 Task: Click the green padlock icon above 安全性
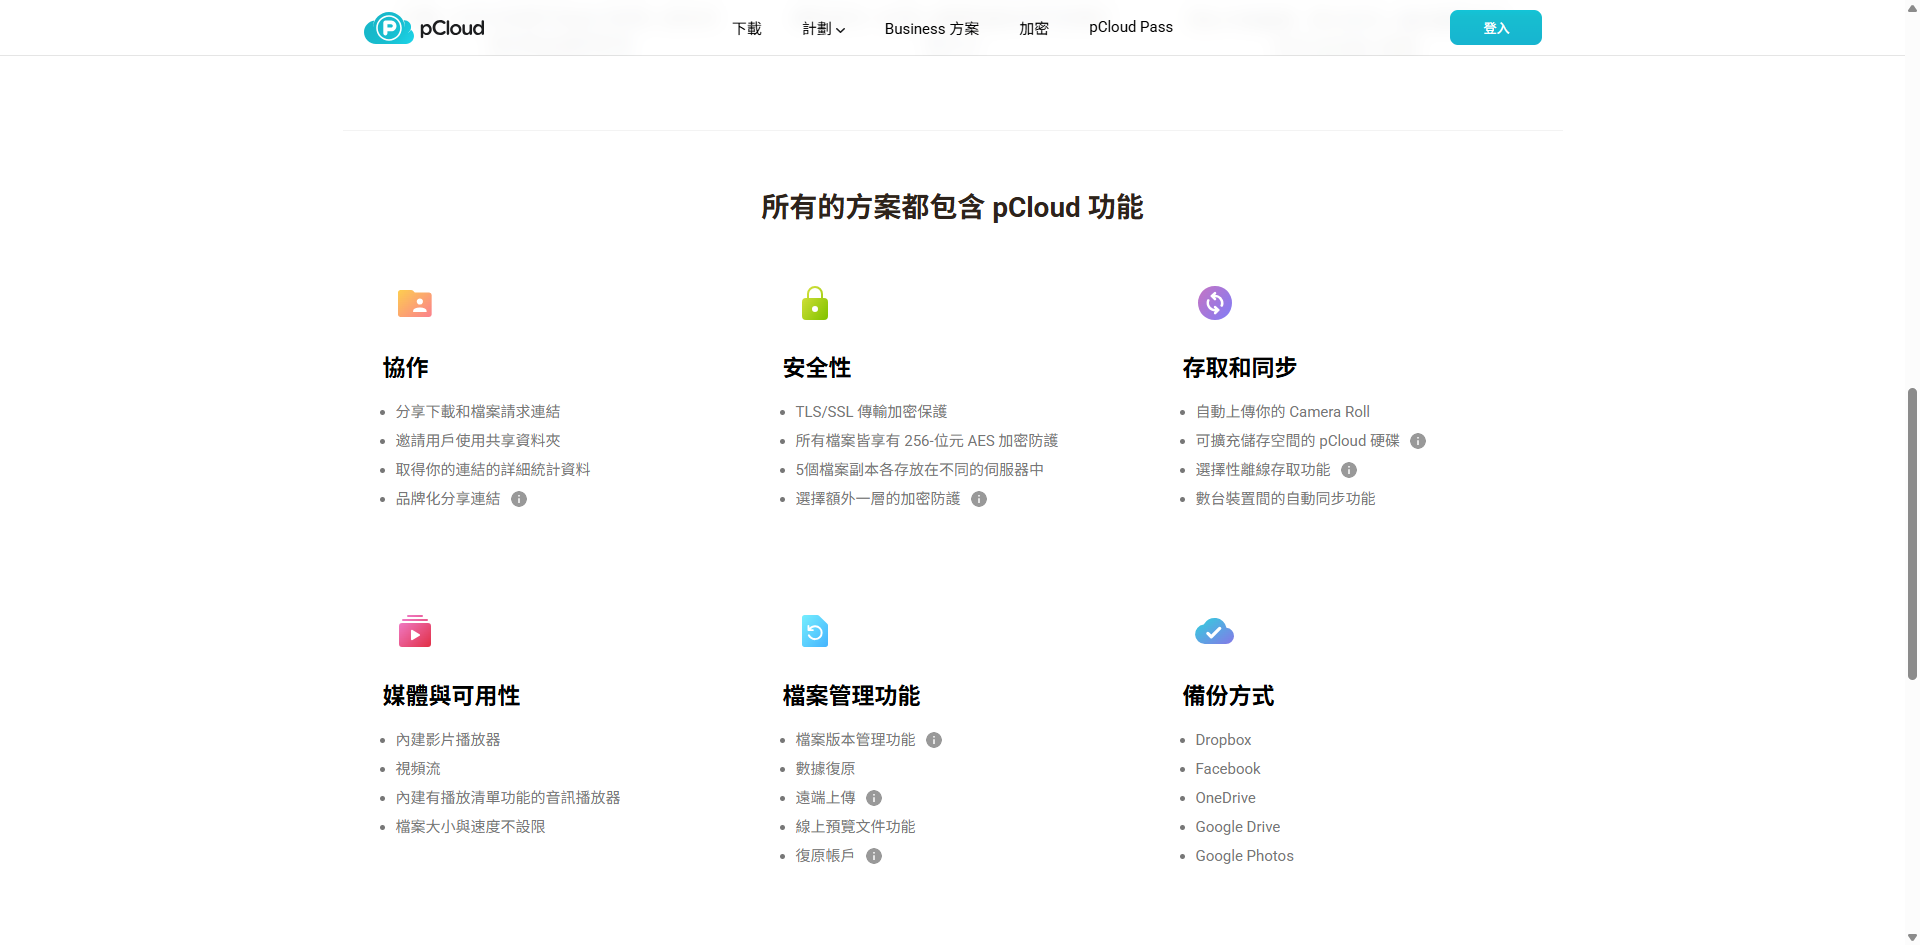click(x=815, y=303)
